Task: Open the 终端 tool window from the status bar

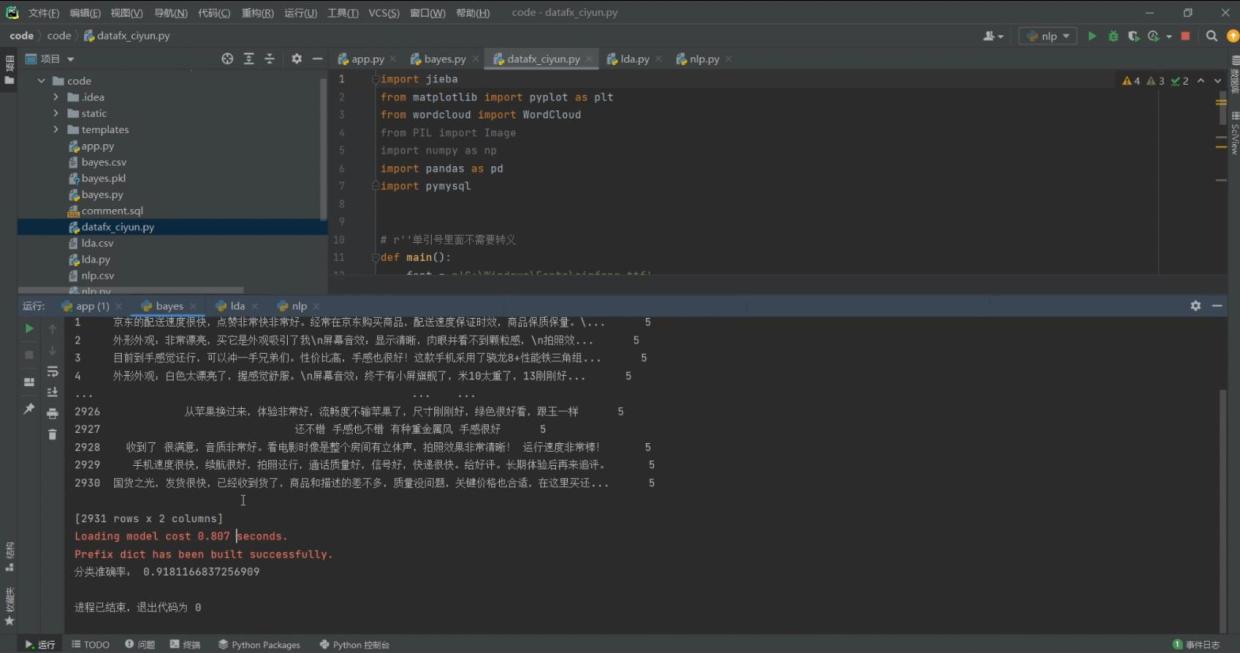Action: 185,644
